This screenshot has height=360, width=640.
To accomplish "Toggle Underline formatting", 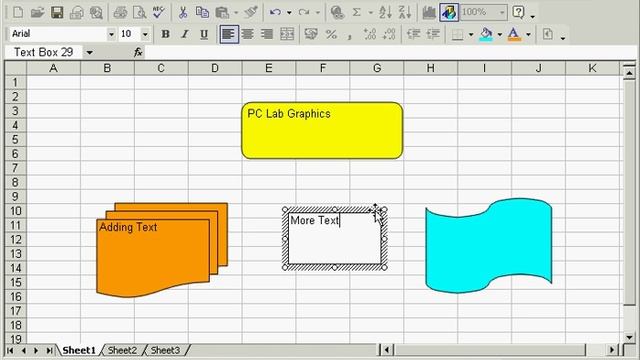I will point(204,34).
